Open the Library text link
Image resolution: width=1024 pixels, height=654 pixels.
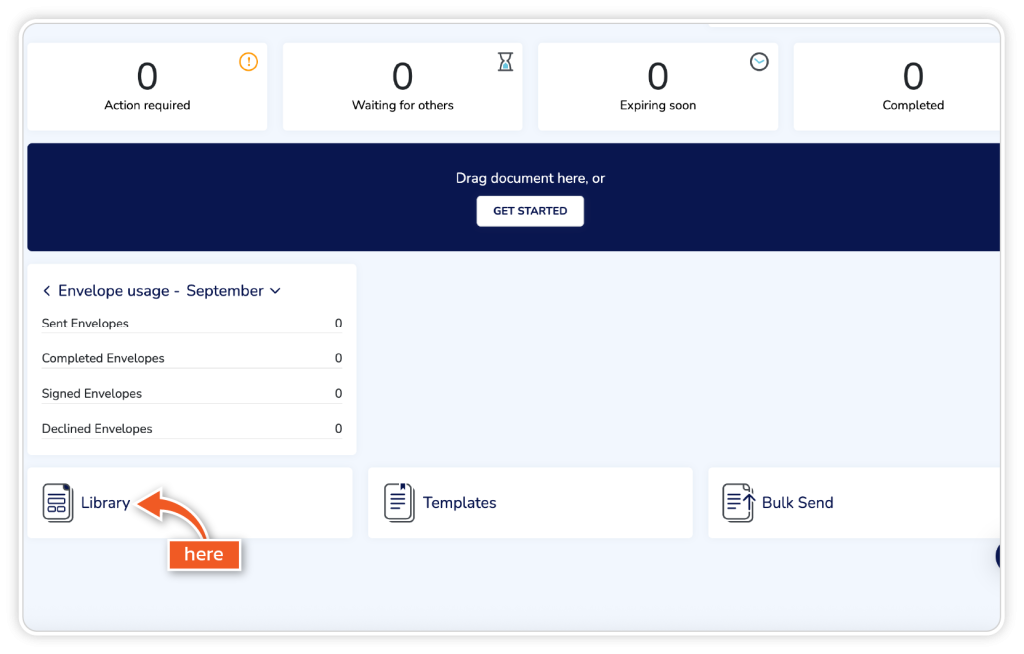pos(105,503)
